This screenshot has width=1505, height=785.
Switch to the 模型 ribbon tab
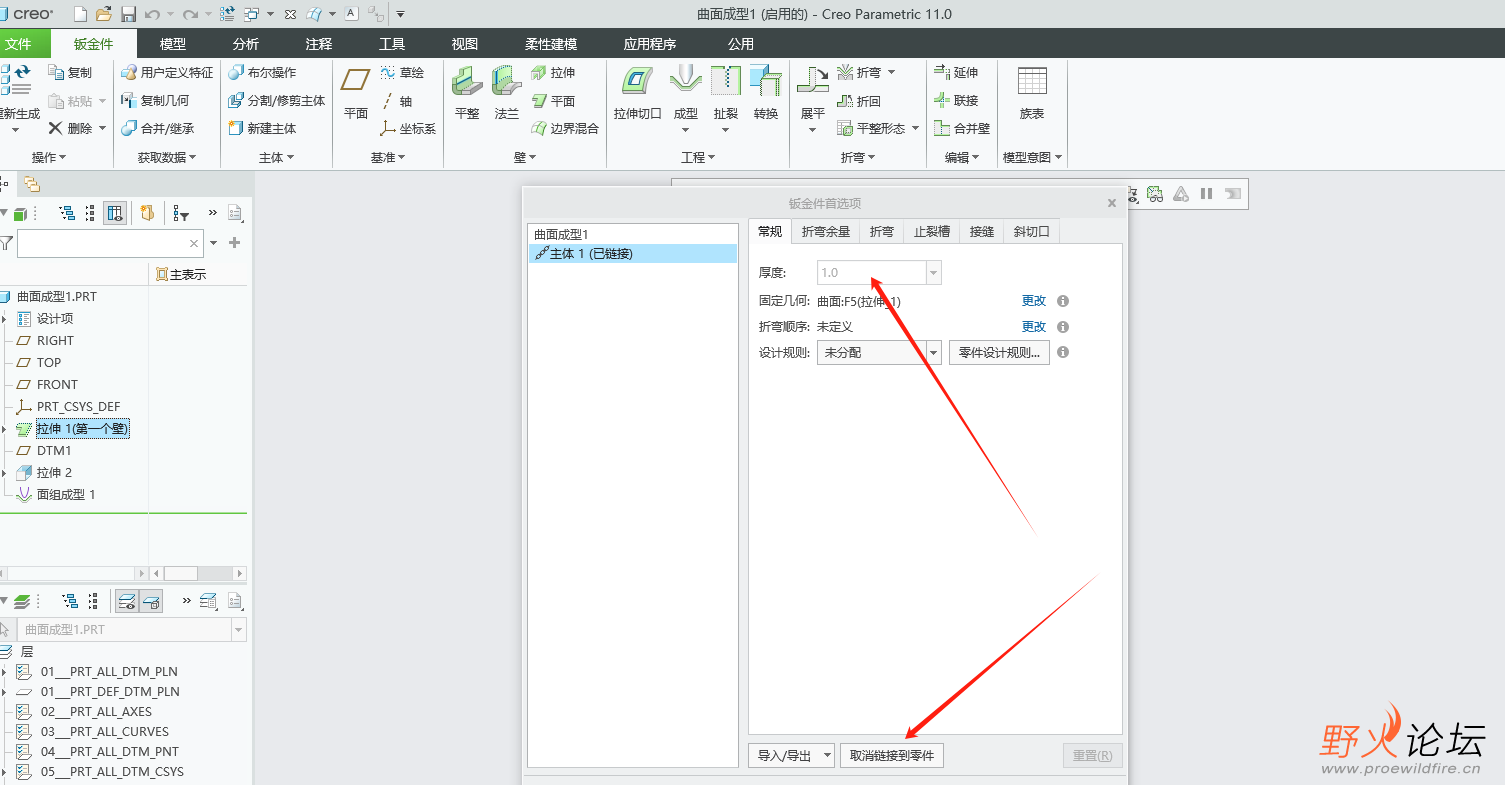click(173, 44)
